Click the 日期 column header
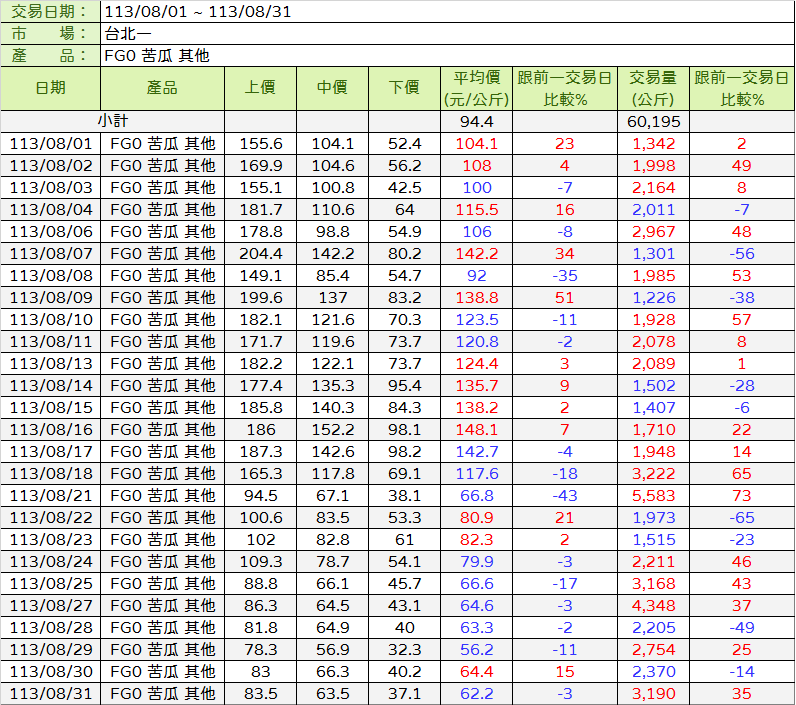 (x=50, y=89)
